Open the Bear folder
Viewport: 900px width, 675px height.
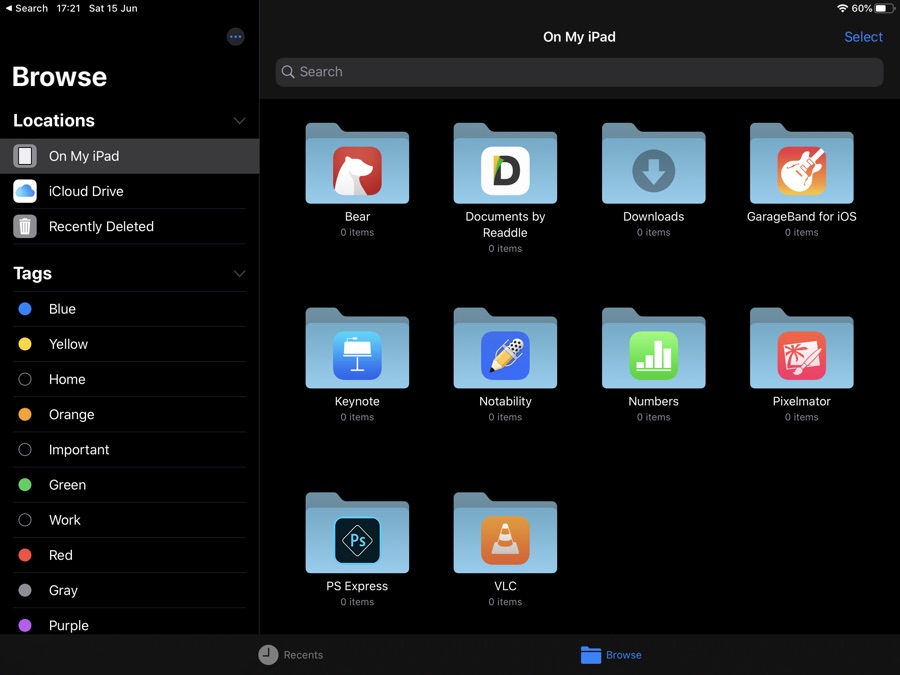pos(357,164)
